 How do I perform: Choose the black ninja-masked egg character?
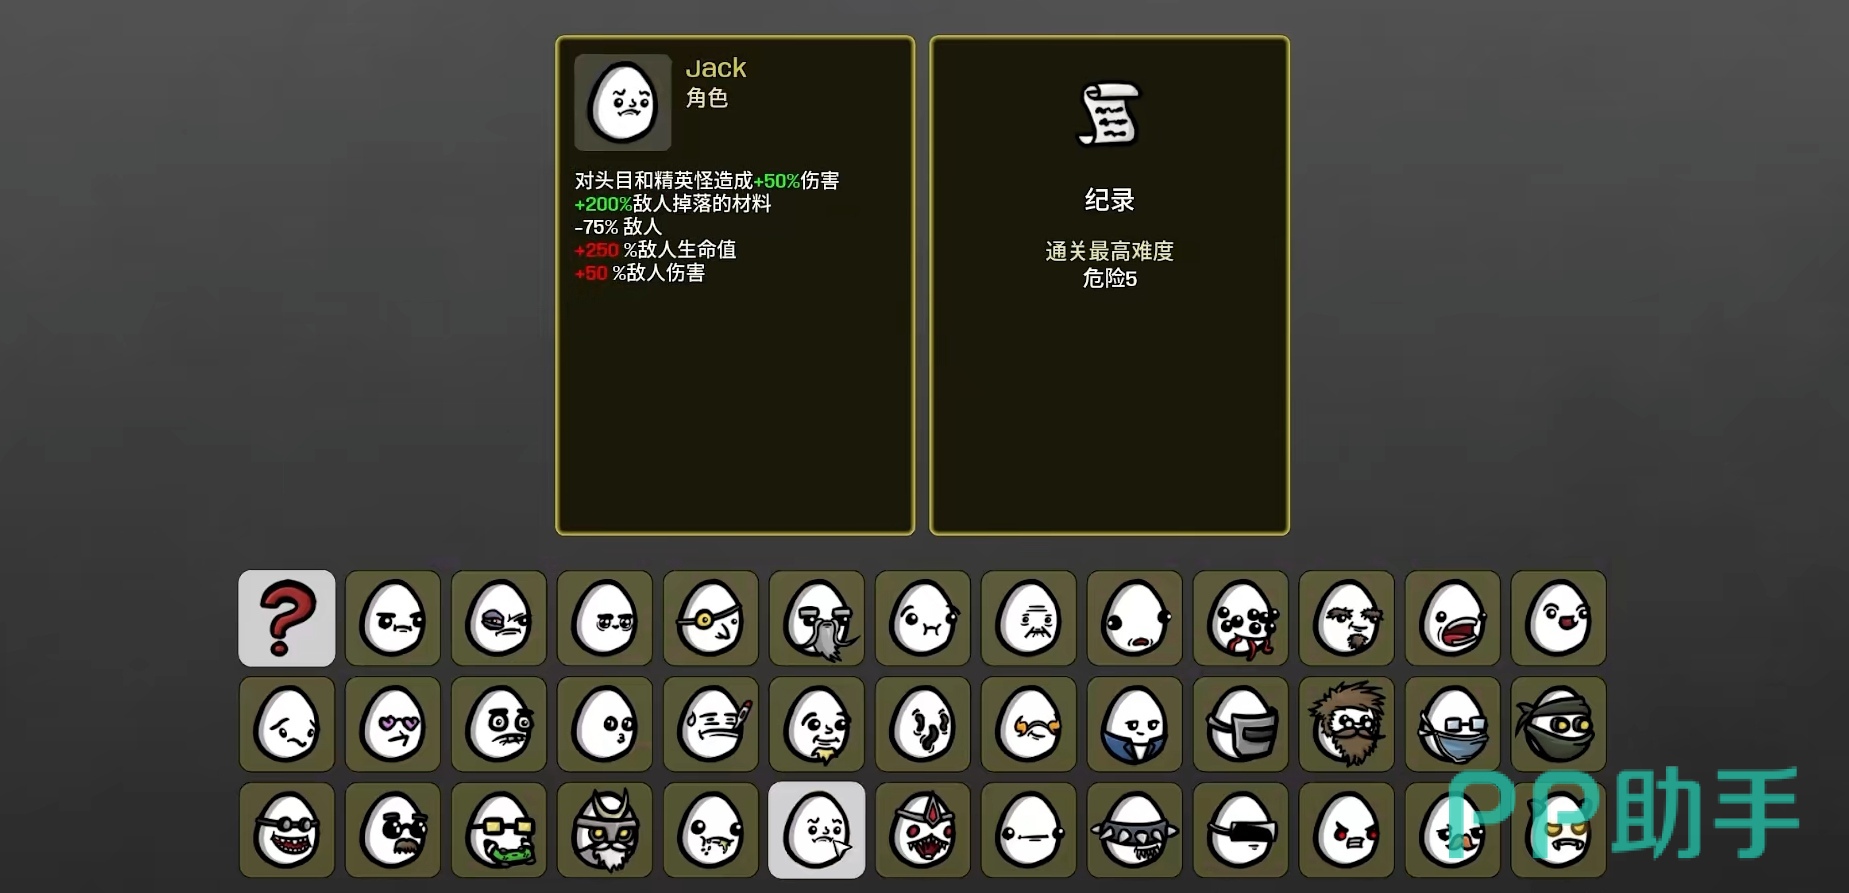(1559, 724)
